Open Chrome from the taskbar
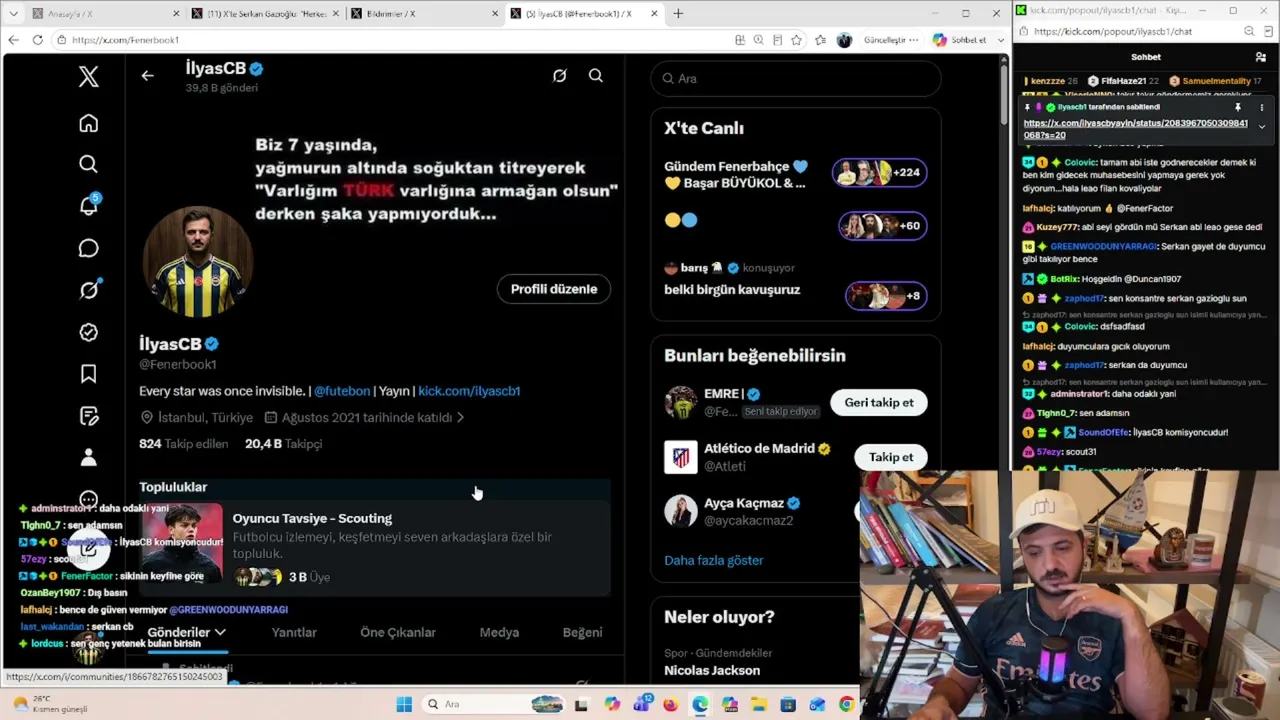The image size is (1280, 720). coord(847,705)
